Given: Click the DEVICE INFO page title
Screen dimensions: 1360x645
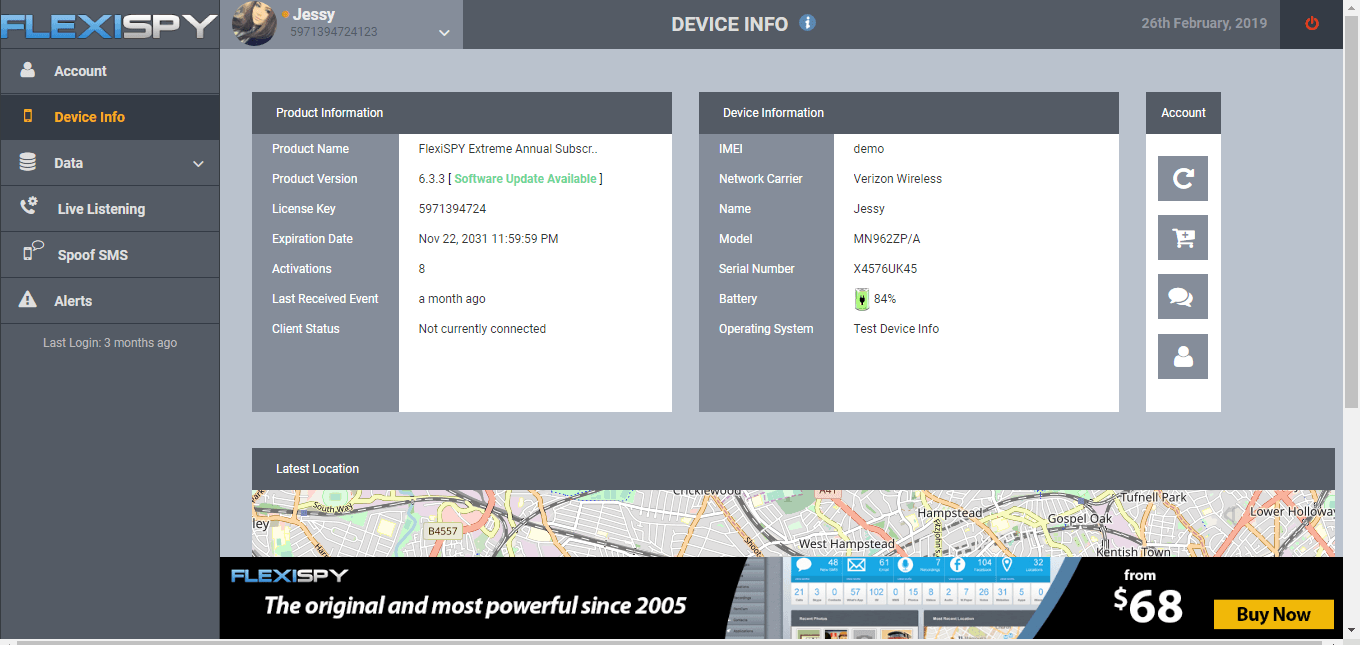Looking at the screenshot, I should (730, 24).
